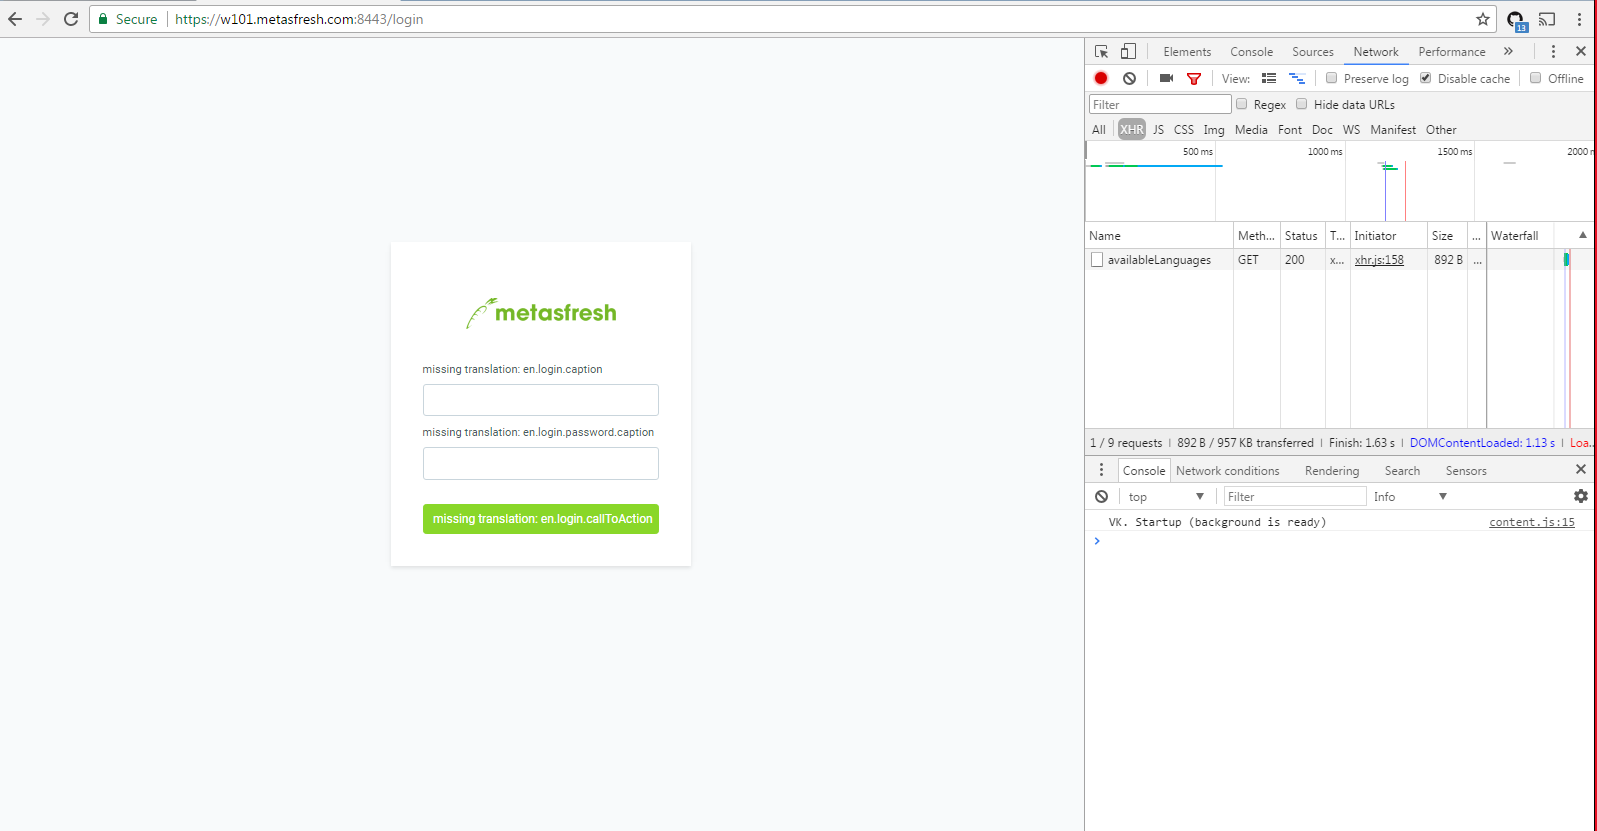Open the Sensors drawer tab

(x=1466, y=470)
